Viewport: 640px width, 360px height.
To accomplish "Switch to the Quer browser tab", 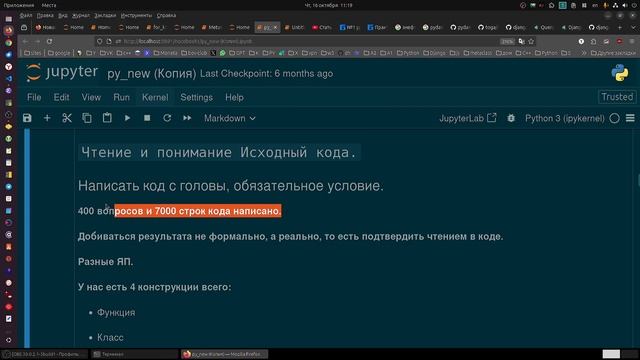I will (x=543, y=27).
